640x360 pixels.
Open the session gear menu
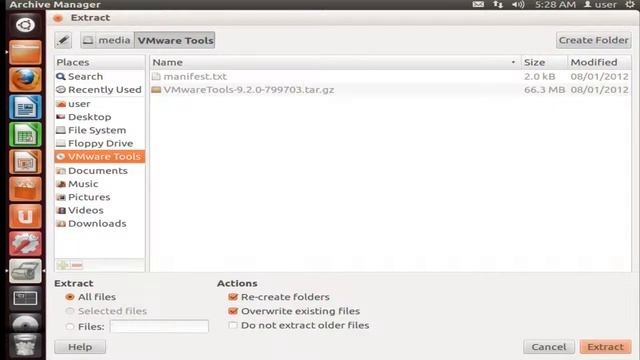click(x=630, y=4)
